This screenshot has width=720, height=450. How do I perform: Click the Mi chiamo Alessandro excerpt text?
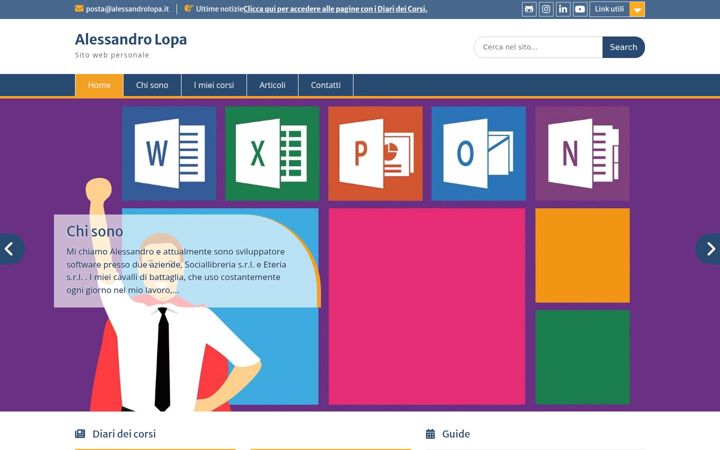(176, 271)
